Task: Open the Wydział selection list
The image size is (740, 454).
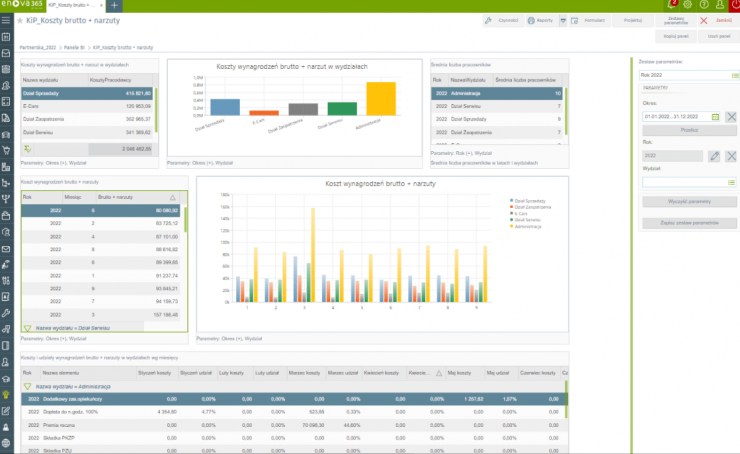Action: [x=731, y=182]
